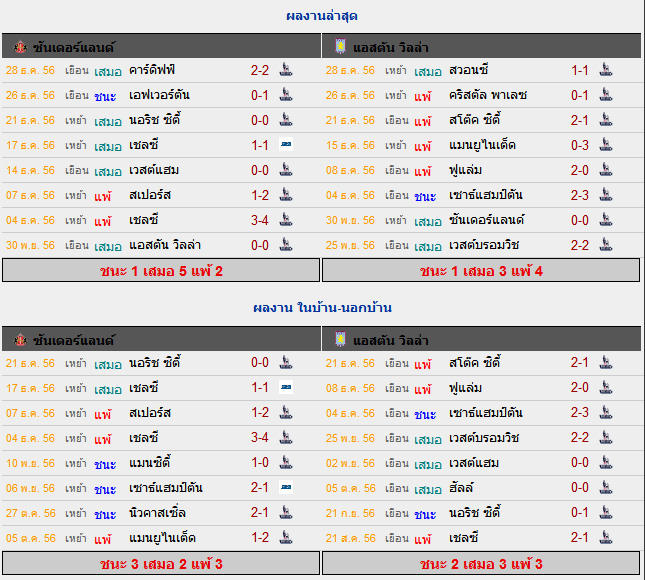Image resolution: width=645 pixels, height=580 pixels.
Task: Click the league icon in the เอฟเวอร์ตัน 0-1 row
Action: 286,95
